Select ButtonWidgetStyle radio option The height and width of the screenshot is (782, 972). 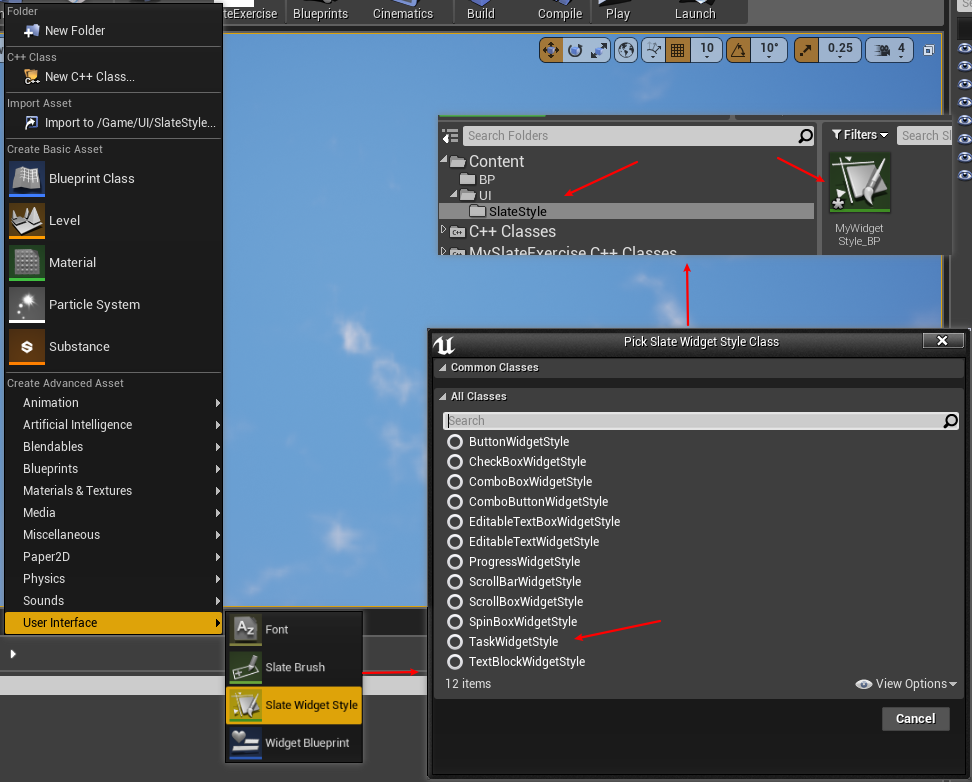tap(455, 442)
